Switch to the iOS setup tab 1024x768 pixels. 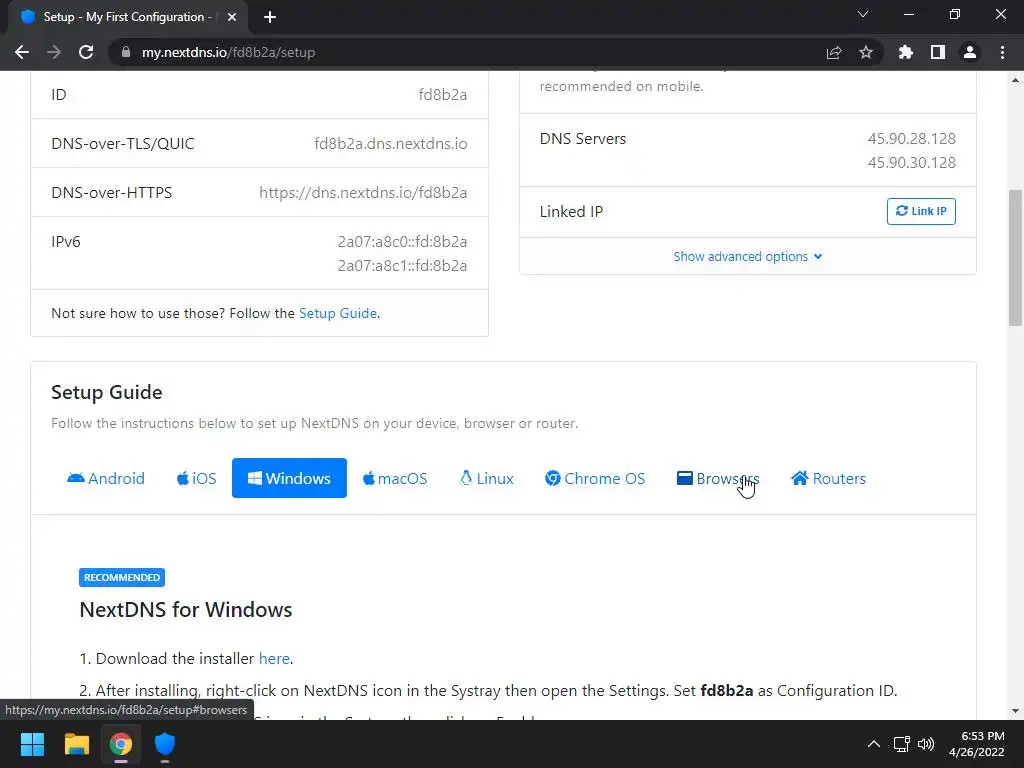coord(197,478)
